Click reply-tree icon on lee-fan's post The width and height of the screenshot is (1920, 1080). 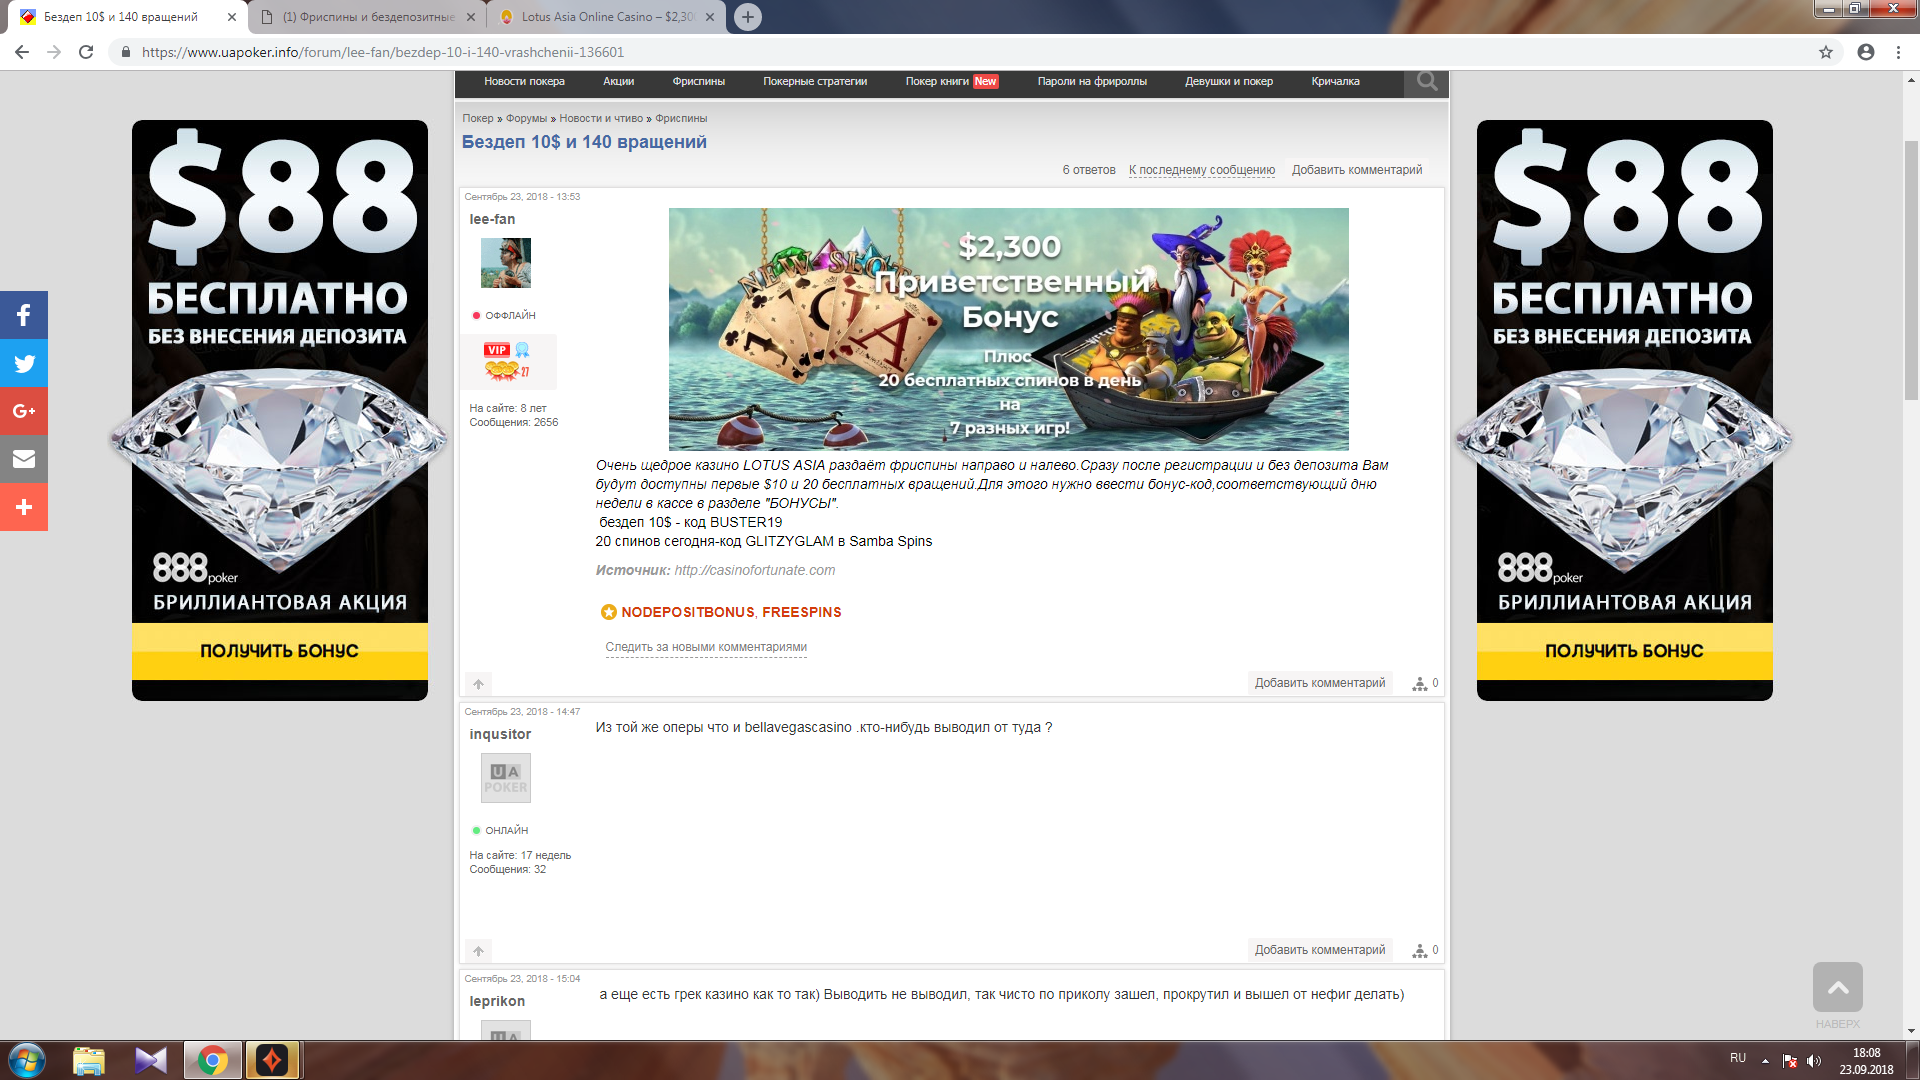(1419, 684)
